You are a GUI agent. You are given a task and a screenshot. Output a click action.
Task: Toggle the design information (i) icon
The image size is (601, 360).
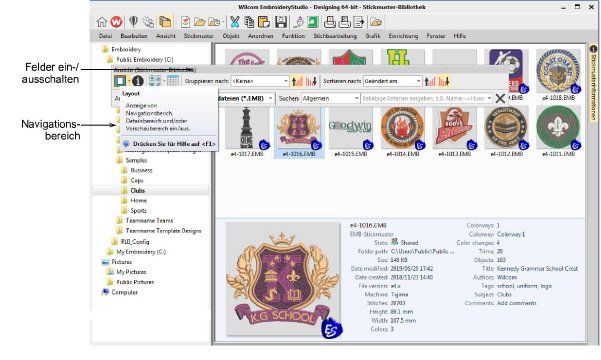click(x=138, y=81)
